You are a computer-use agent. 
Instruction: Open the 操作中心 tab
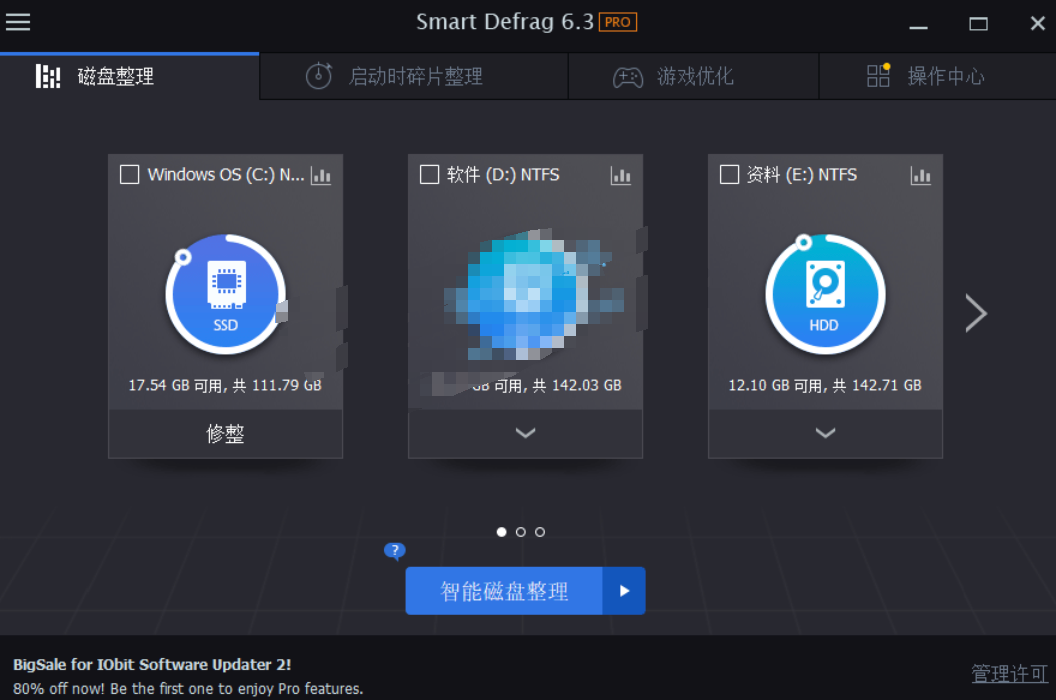click(946, 76)
